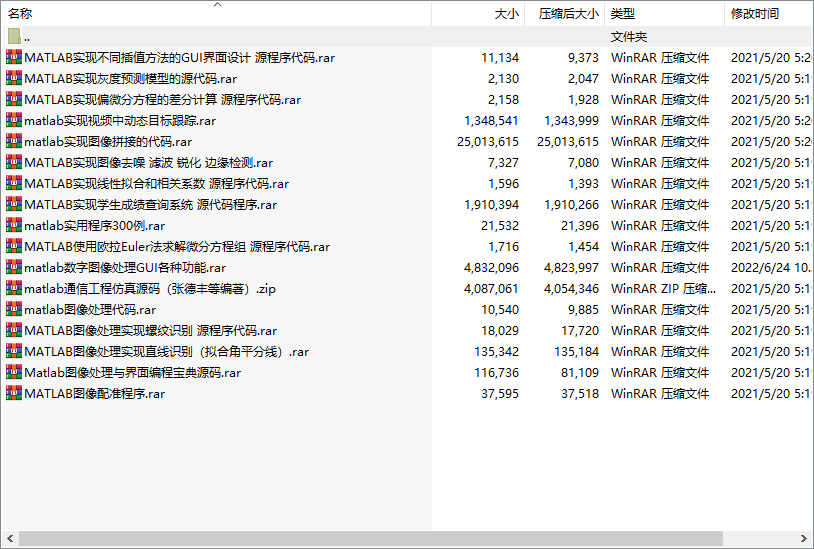Click the 文件夹 type cell
Image resolution: width=814 pixels, height=549 pixels.
coord(629,37)
